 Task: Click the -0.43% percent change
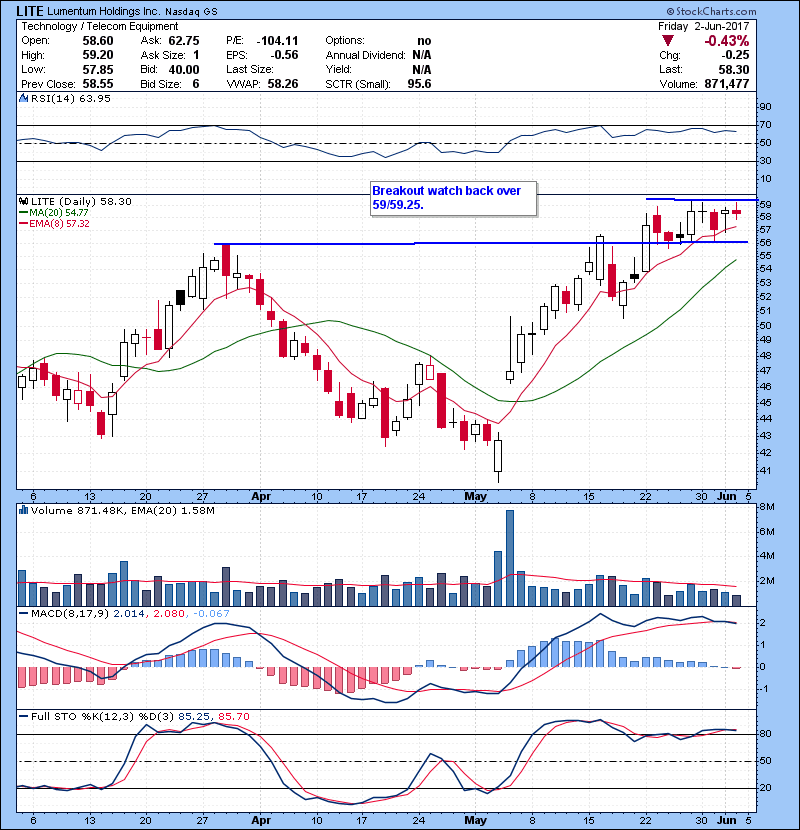click(x=726, y=41)
